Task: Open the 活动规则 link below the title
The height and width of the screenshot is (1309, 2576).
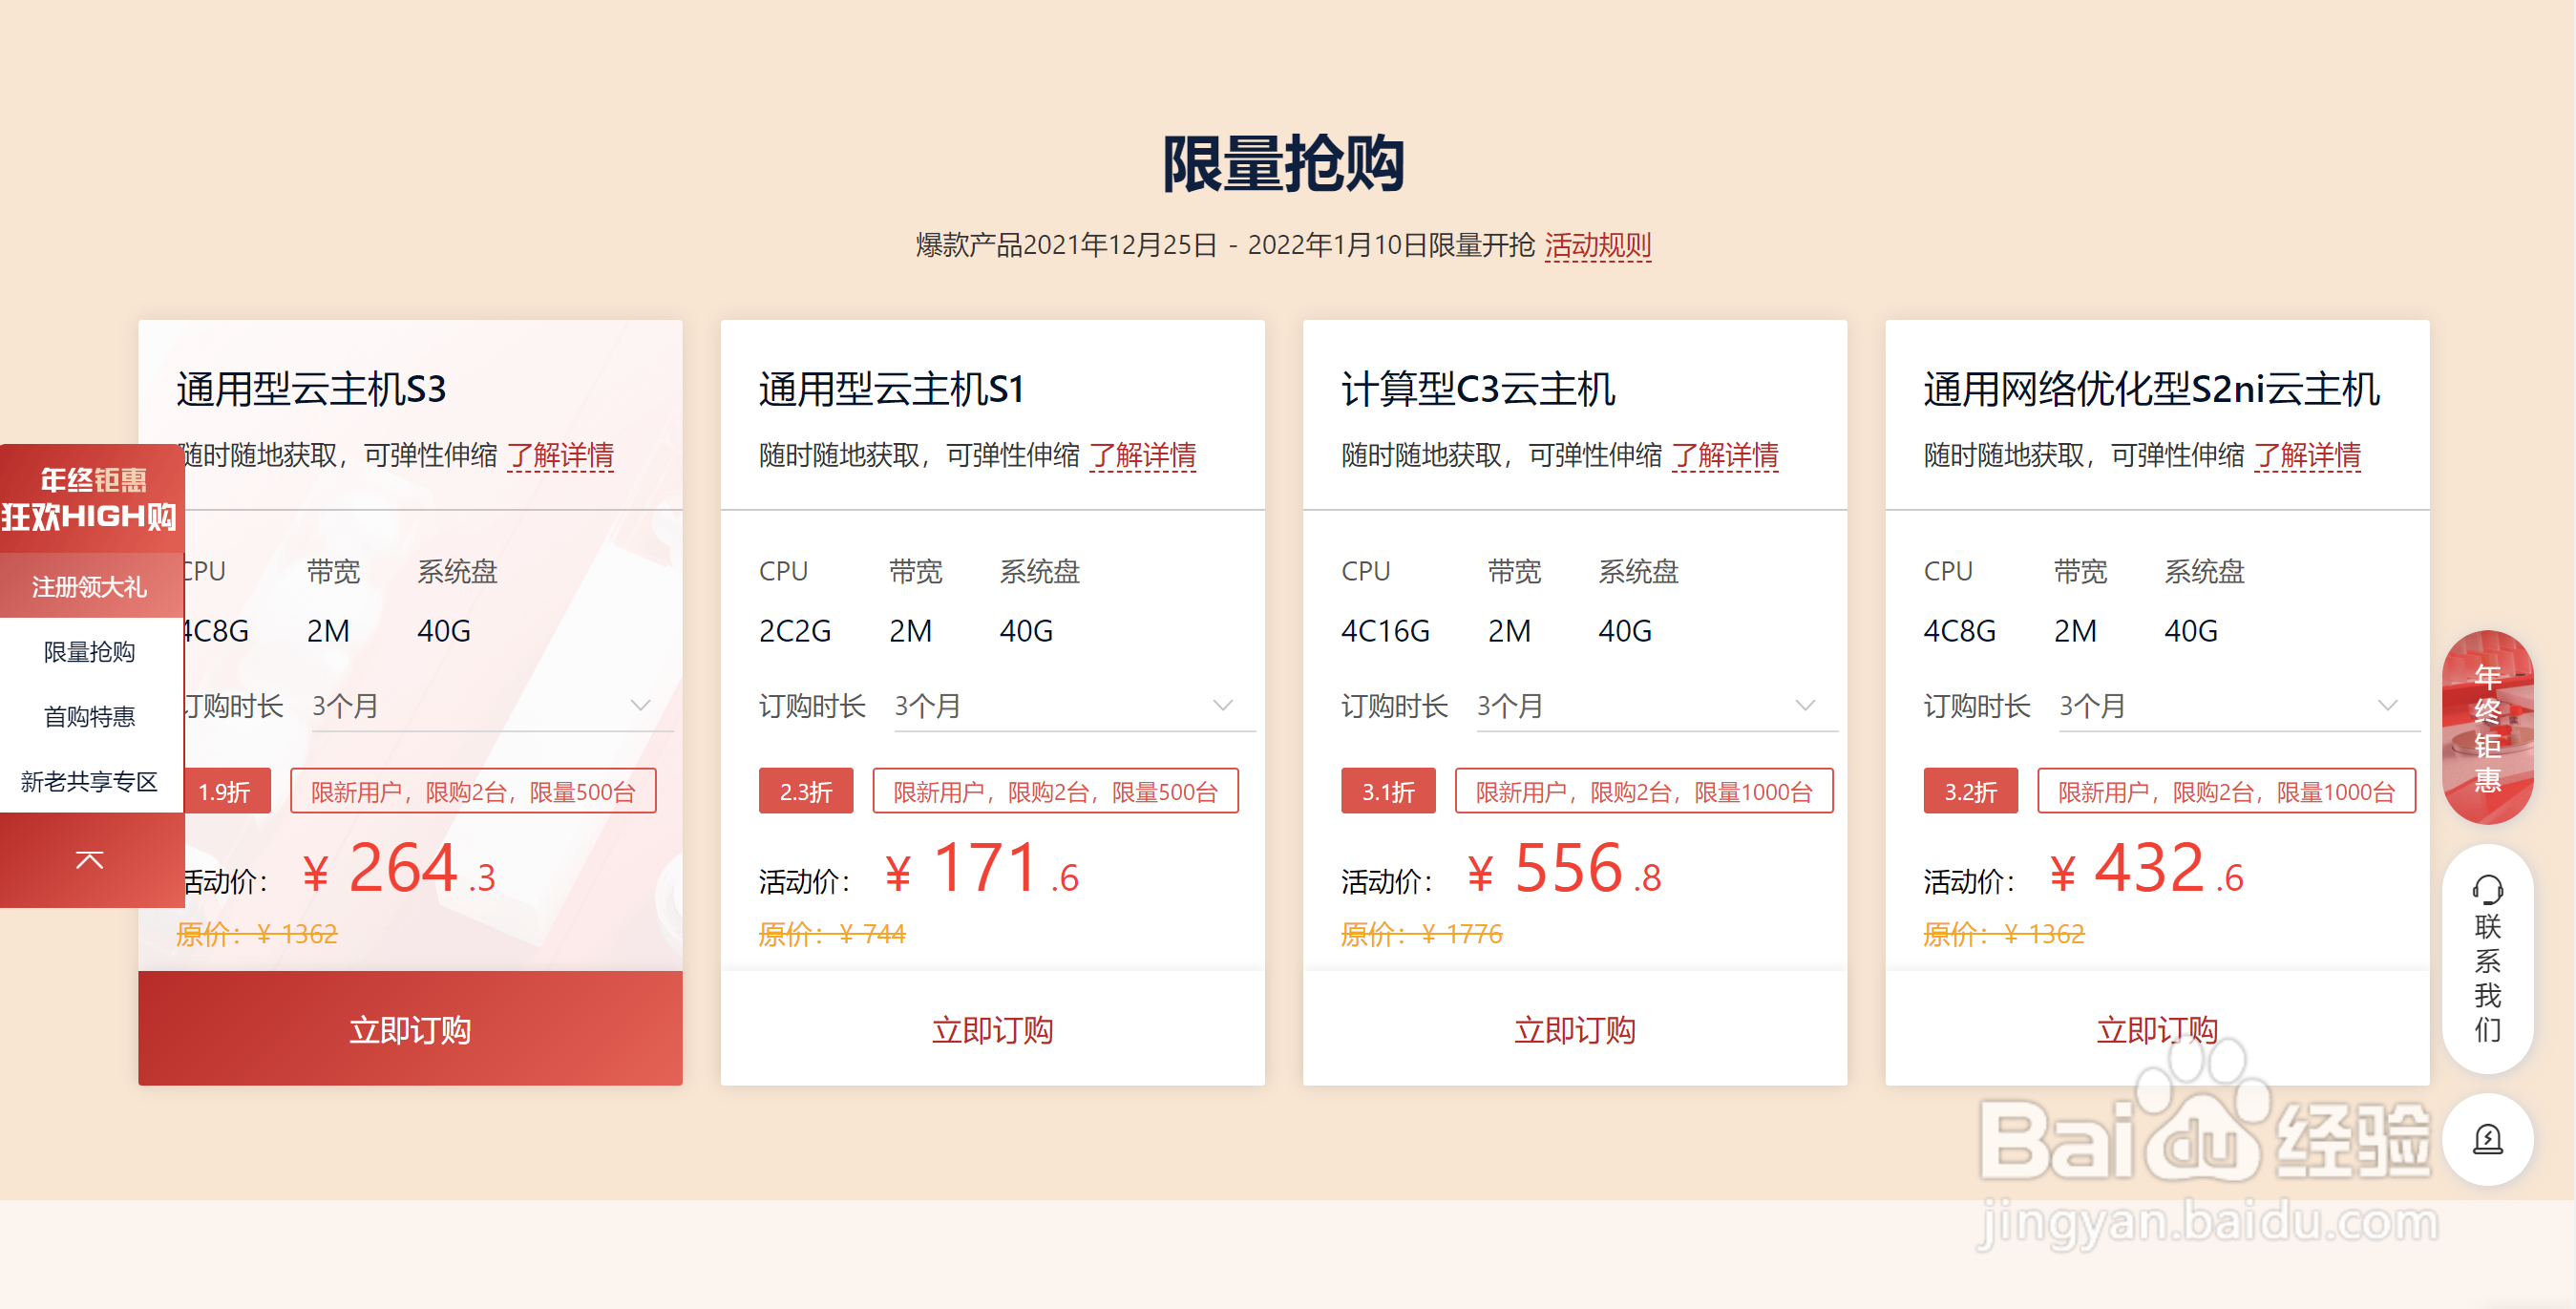Action: tap(1597, 245)
